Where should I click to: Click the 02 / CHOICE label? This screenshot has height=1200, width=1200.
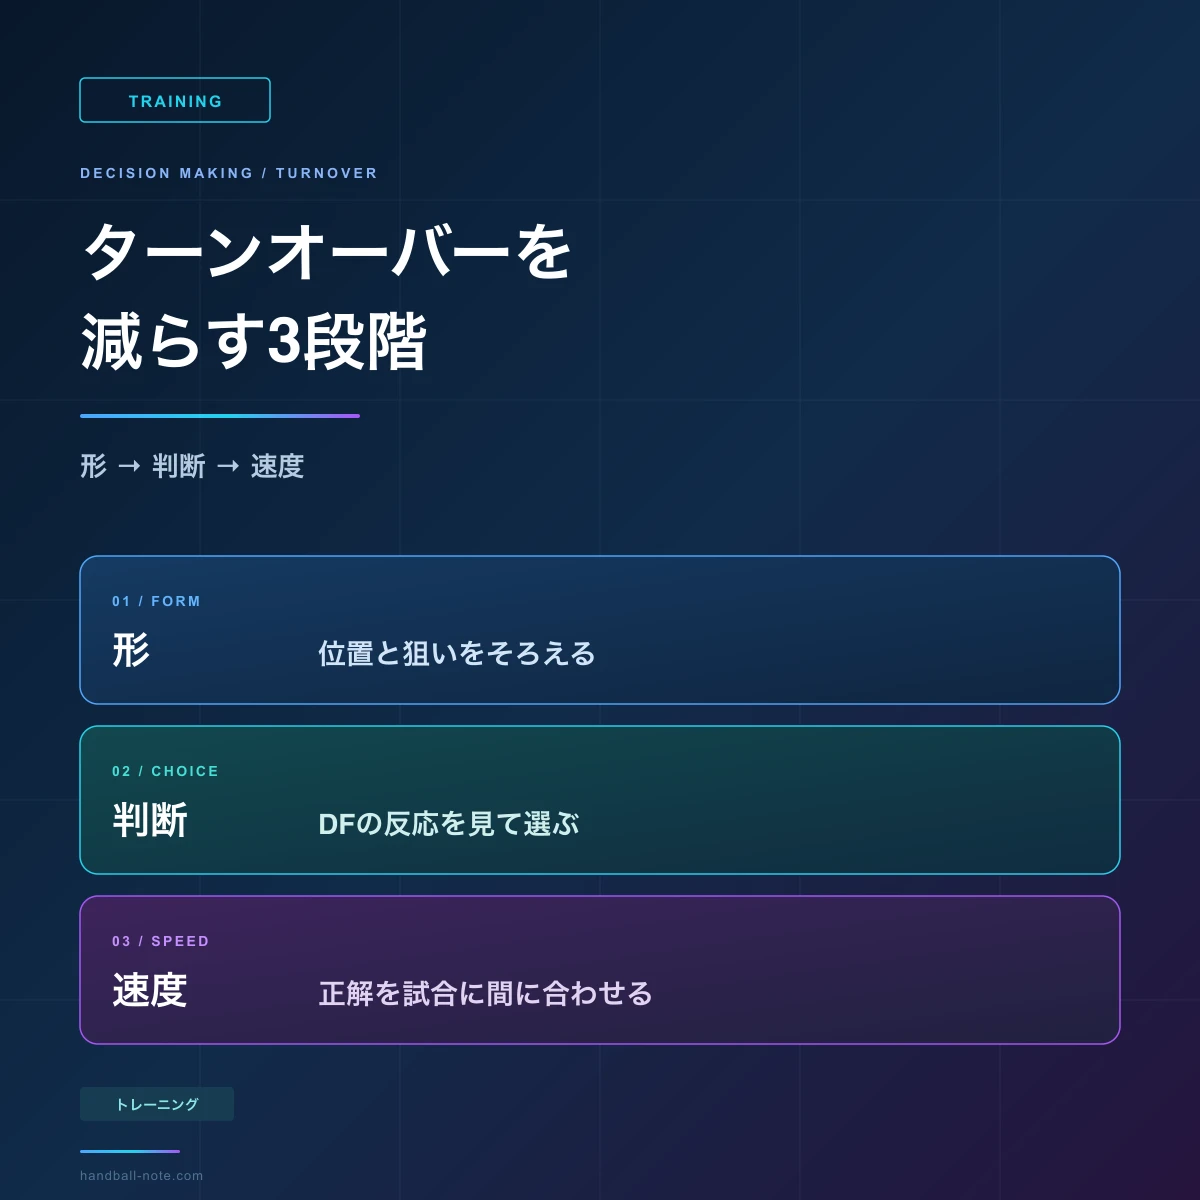click(166, 771)
